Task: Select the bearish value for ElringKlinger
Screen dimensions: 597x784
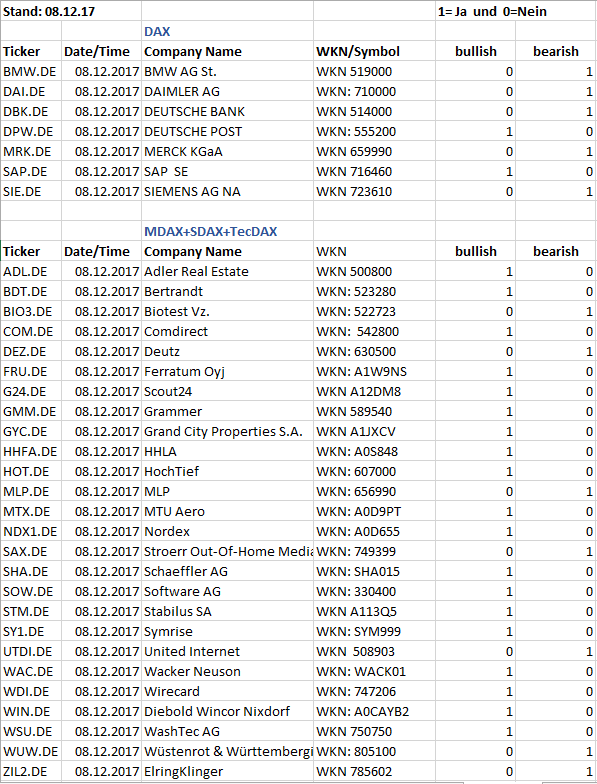Action: [556, 772]
